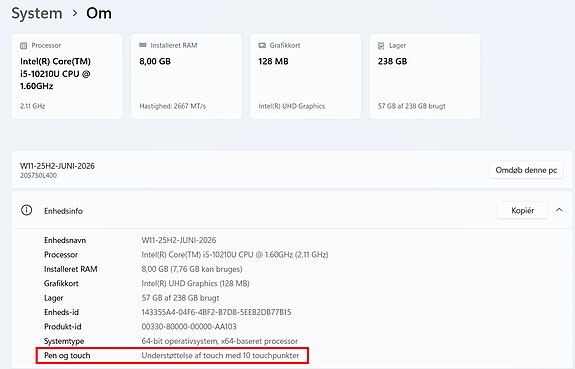Click the Grafikkort display icon
Screen dimensions: 575x369
[x=262, y=45]
